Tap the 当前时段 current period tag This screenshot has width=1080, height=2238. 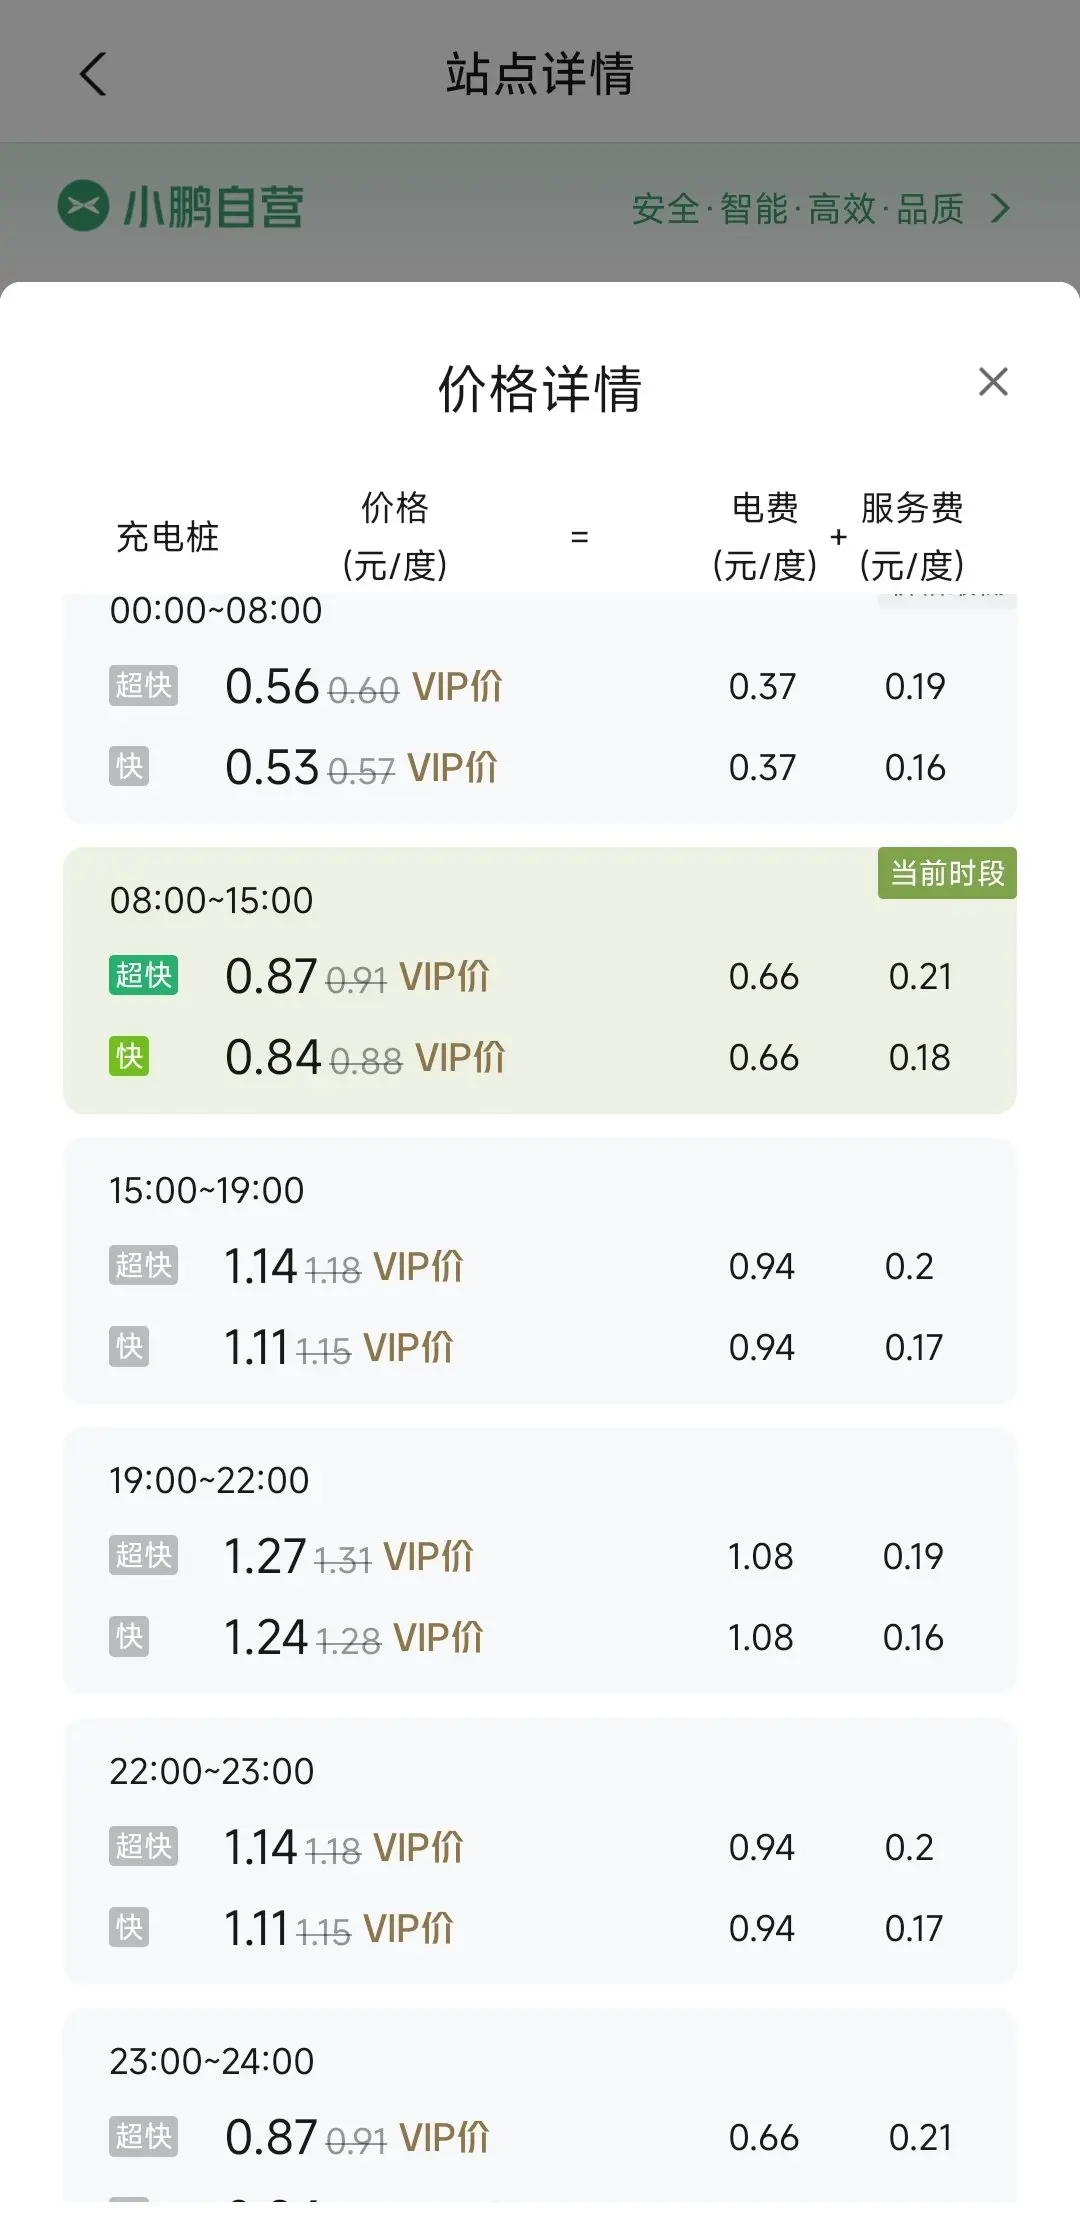click(946, 873)
